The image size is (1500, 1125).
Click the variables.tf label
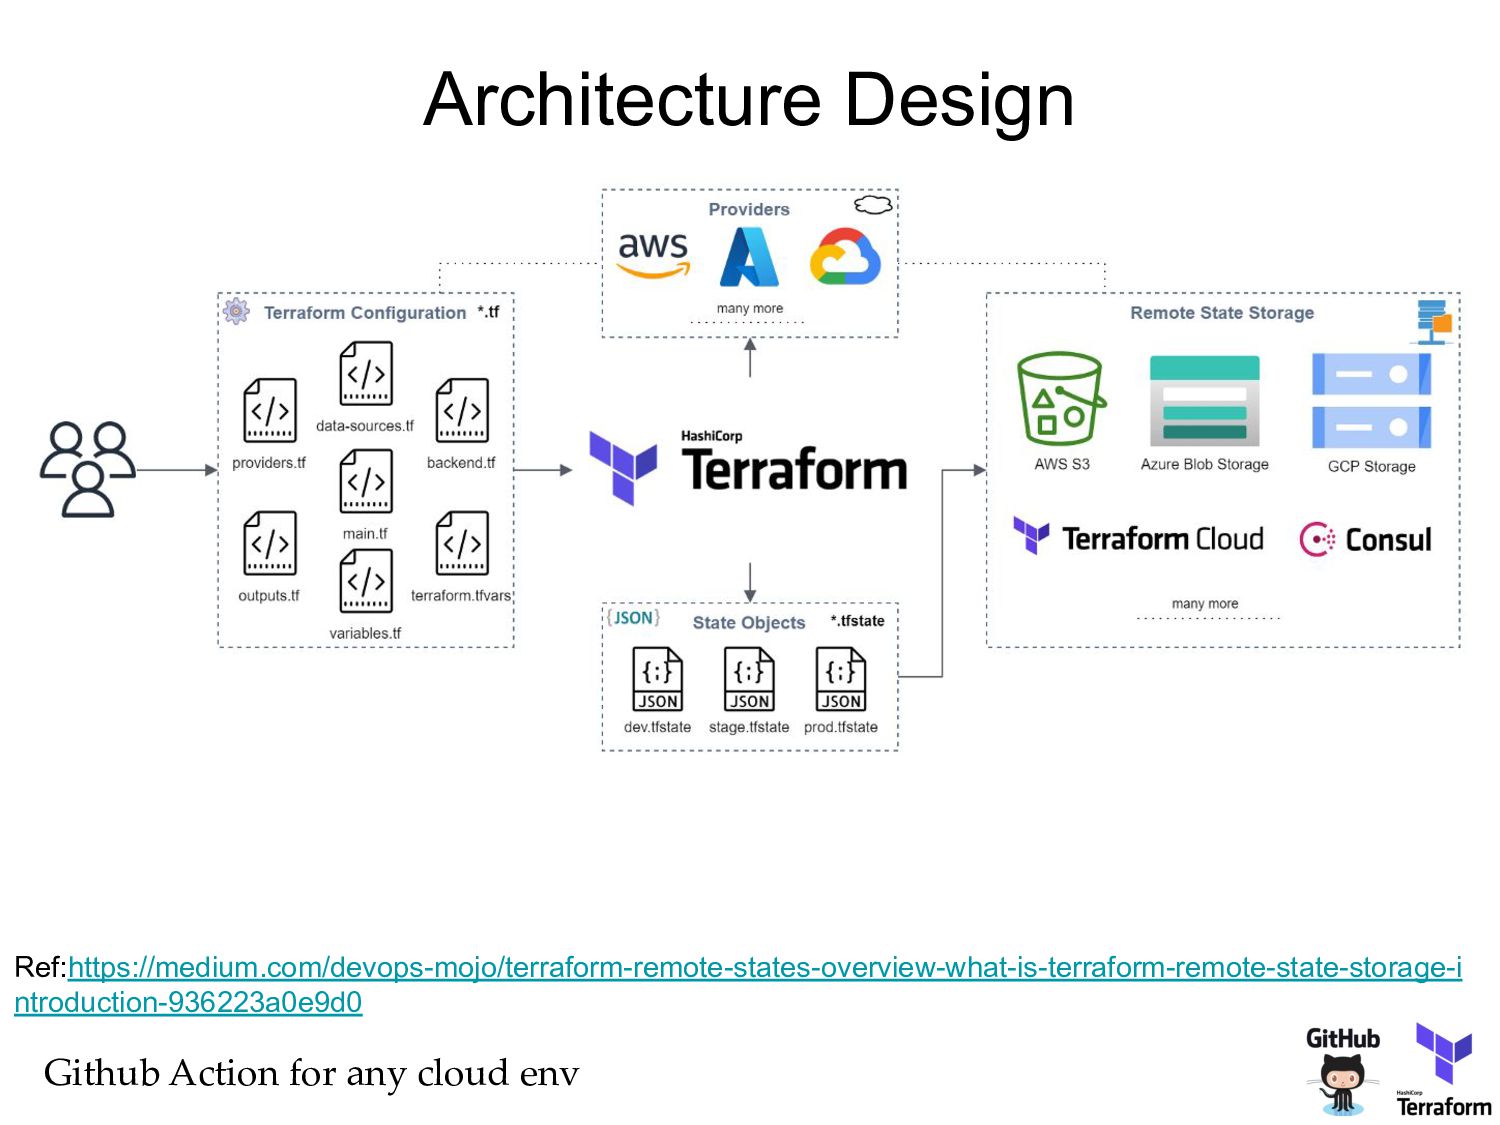365,633
